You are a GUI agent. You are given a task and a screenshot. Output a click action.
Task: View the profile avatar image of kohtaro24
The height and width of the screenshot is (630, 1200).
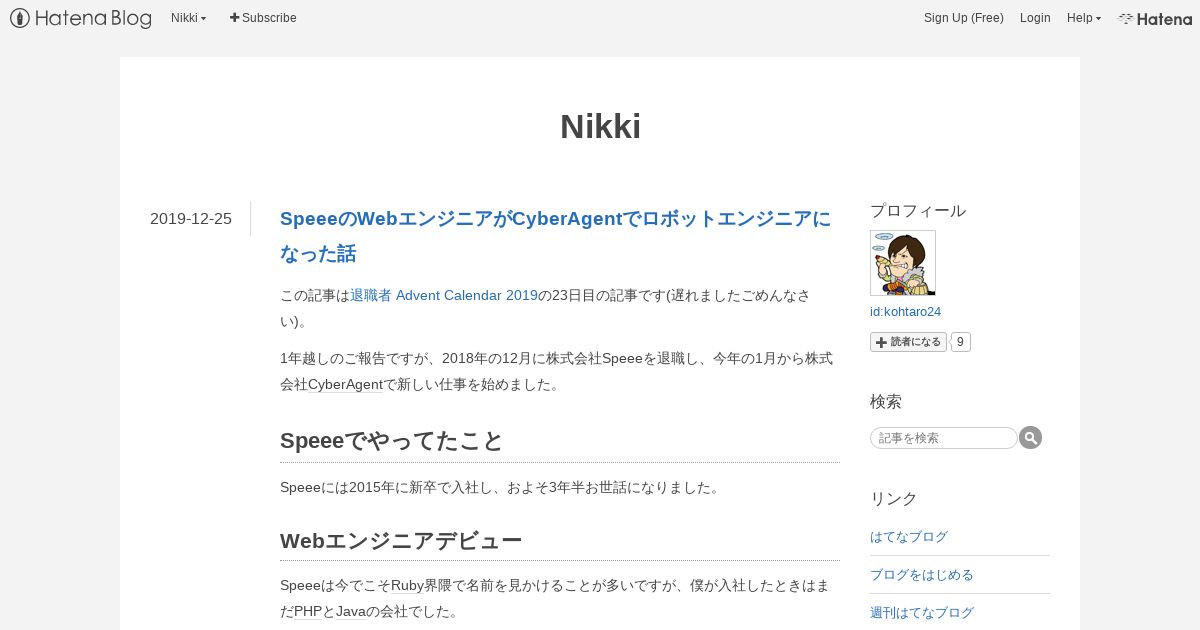tap(903, 263)
